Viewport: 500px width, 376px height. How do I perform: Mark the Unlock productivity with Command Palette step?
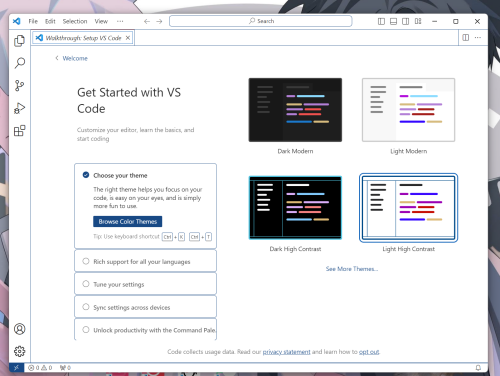tap(86, 330)
